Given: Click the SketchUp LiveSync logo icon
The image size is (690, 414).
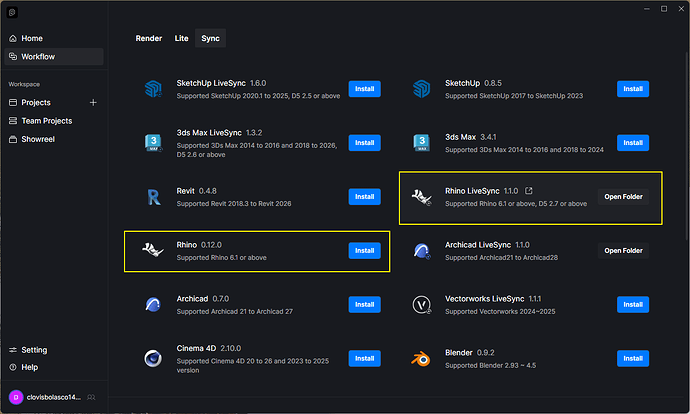Looking at the screenshot, I should [x=153, y=89].
